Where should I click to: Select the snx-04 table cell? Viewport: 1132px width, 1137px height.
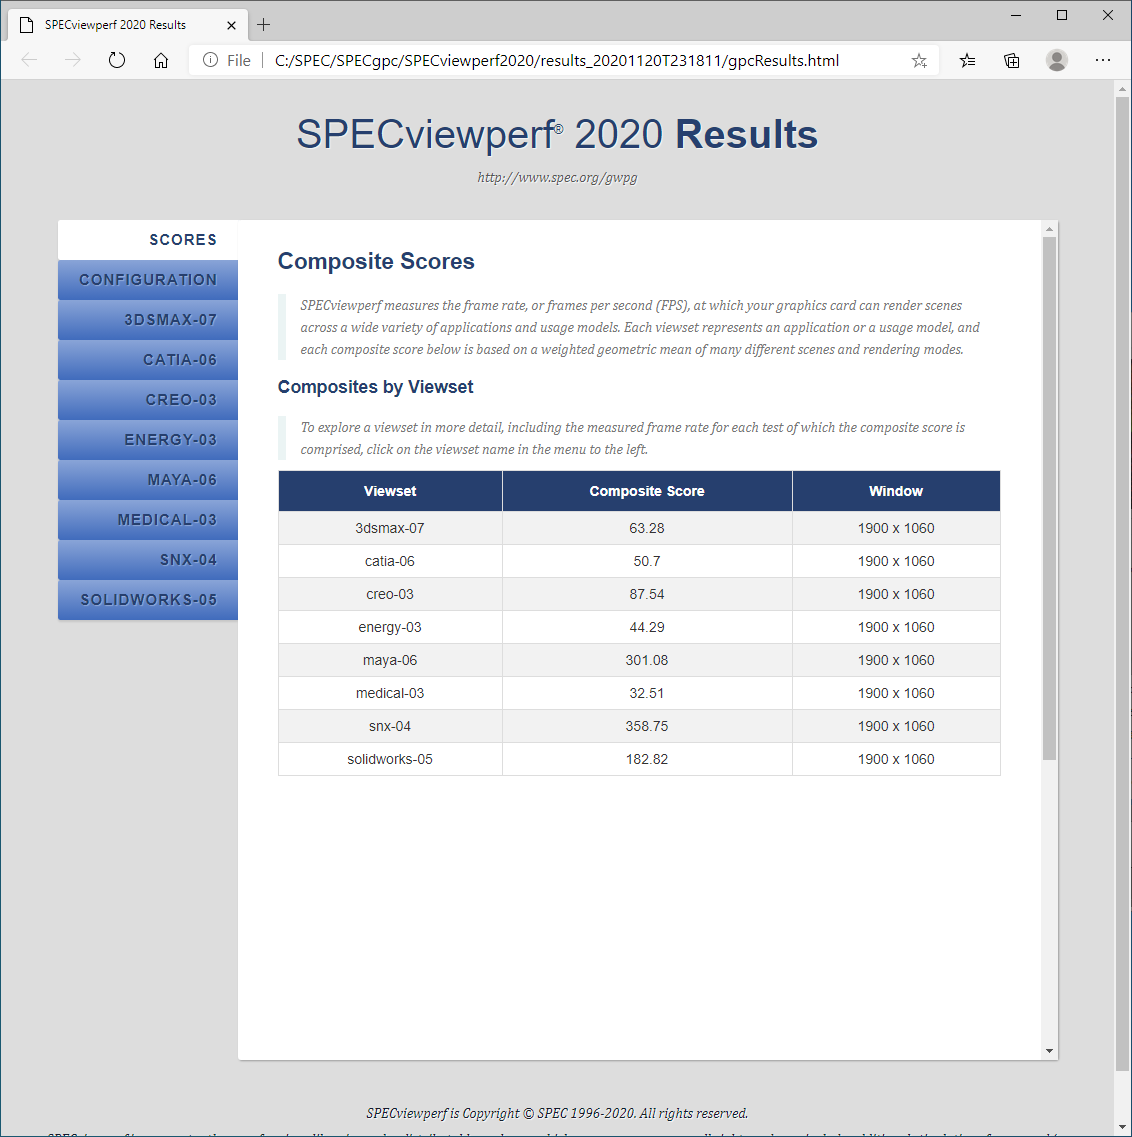[x=390, y=726]
